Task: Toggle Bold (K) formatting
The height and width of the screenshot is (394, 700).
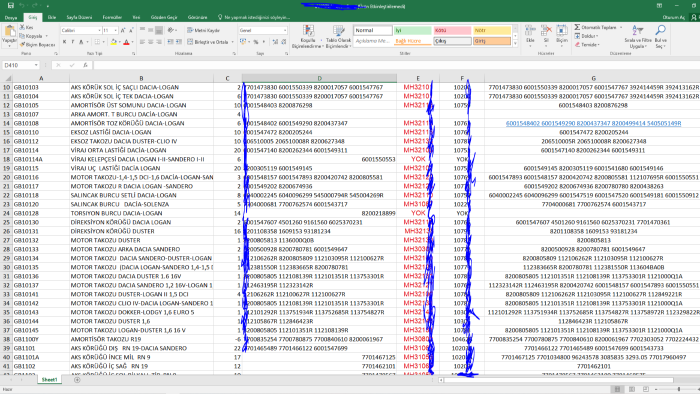Action: pyautogui.click(x=64, y=42)
